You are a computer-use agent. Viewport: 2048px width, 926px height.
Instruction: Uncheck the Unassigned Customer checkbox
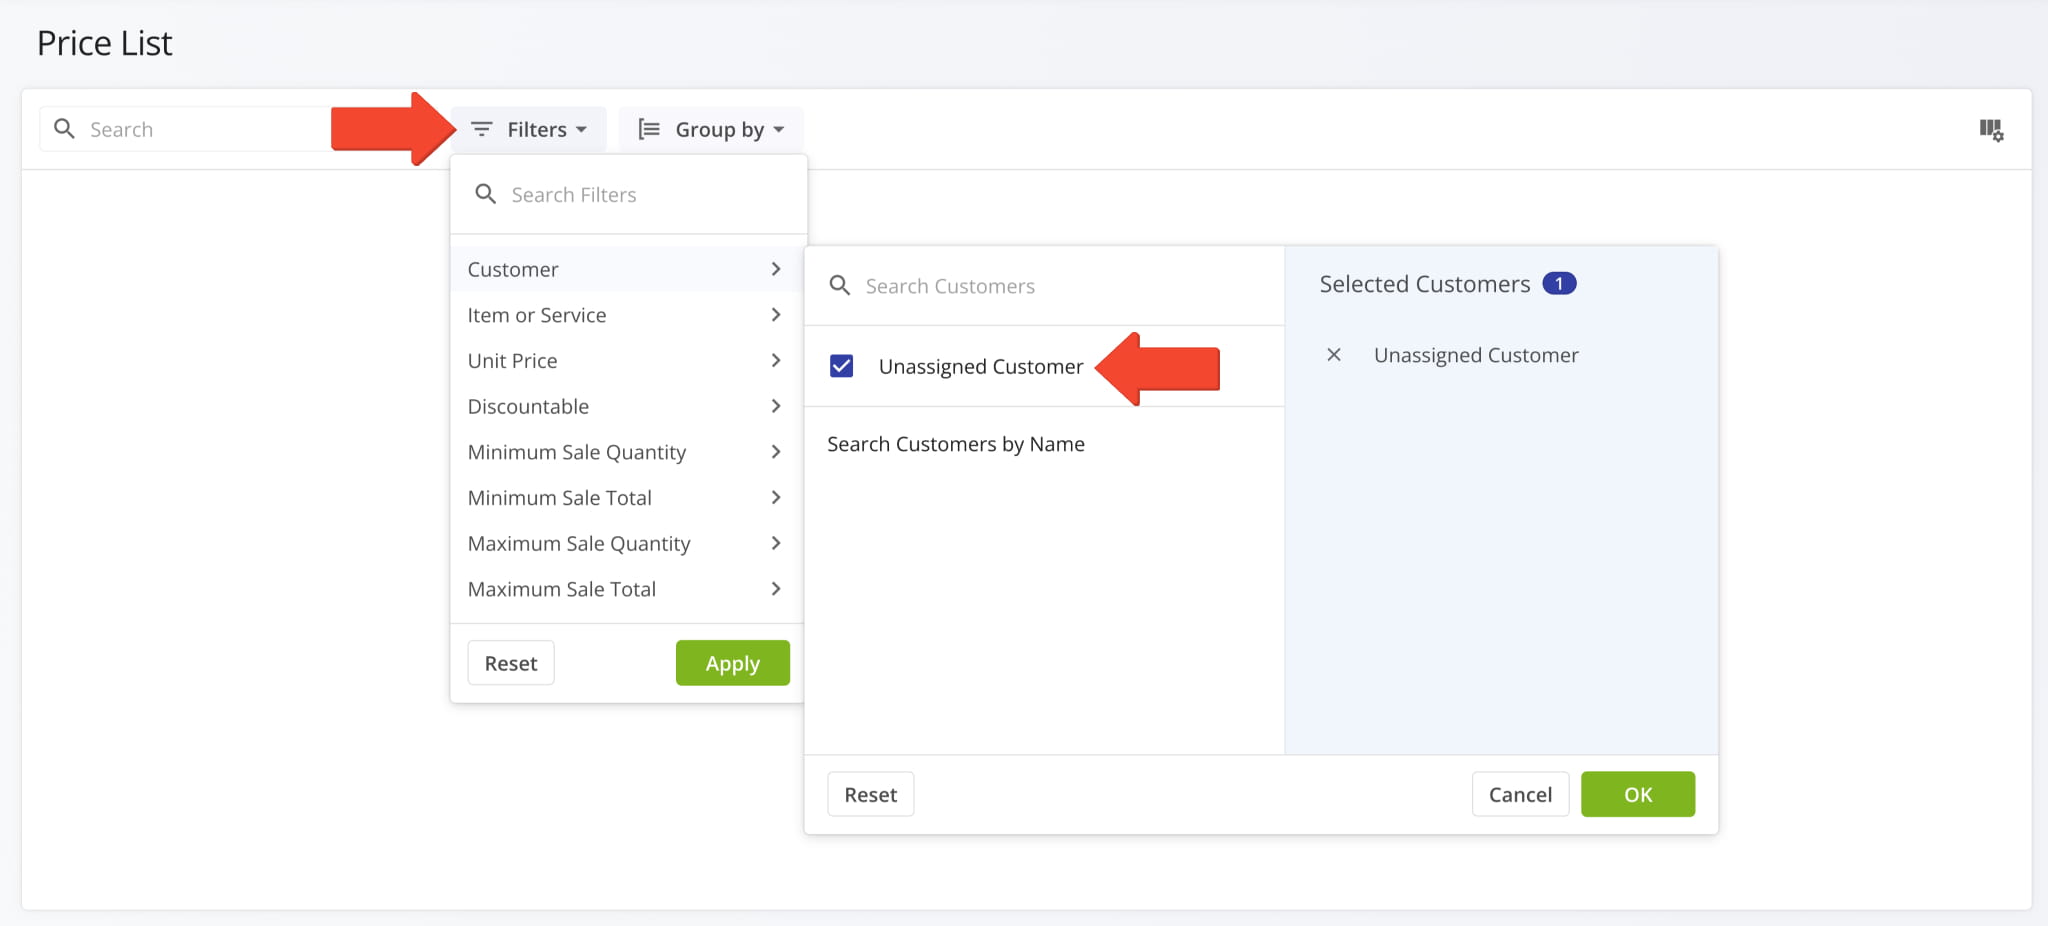(842, 366)
